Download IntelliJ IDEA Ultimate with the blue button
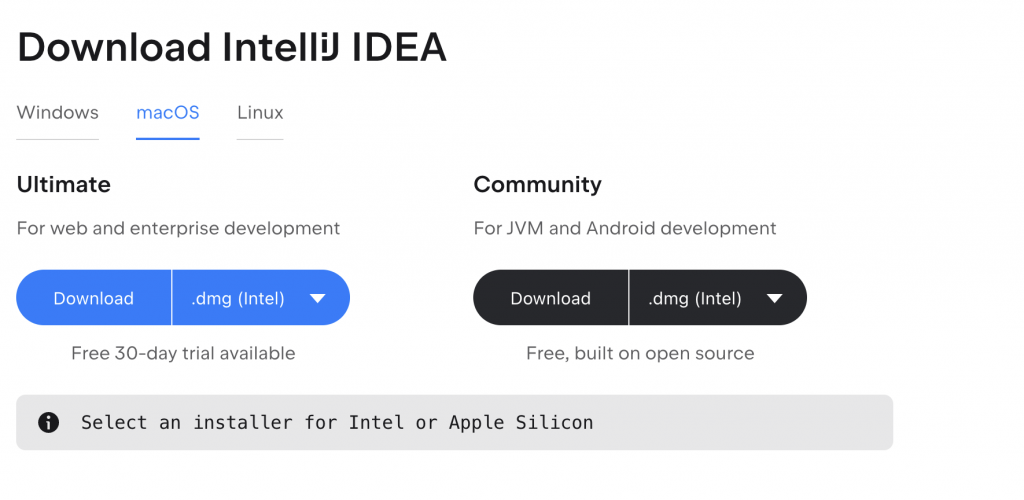This screenshot has width=1024, height=500. (x=94, y=298)
